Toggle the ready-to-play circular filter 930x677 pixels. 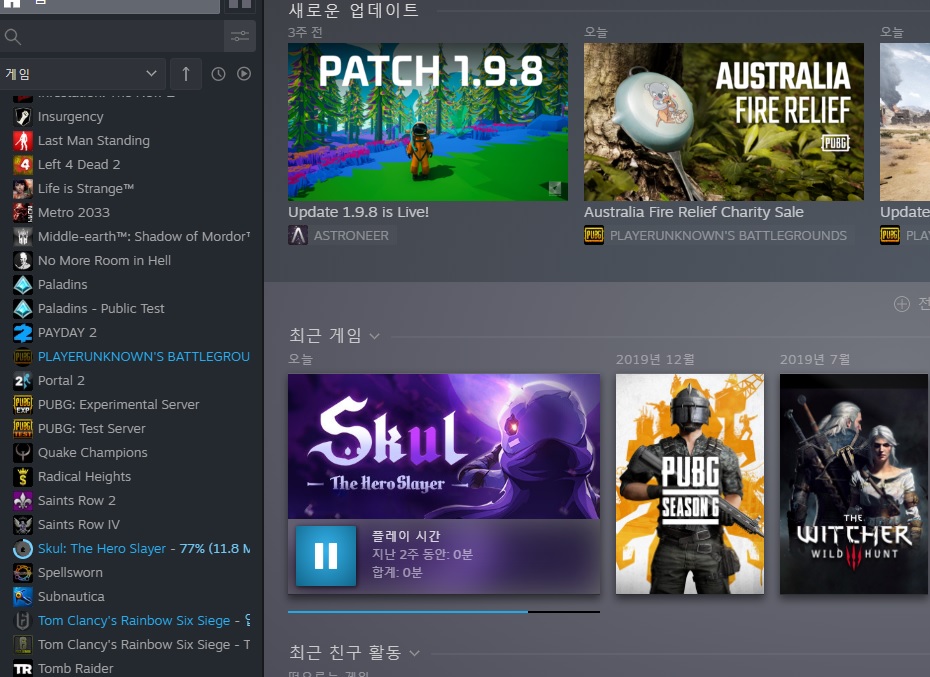[244, 74]
